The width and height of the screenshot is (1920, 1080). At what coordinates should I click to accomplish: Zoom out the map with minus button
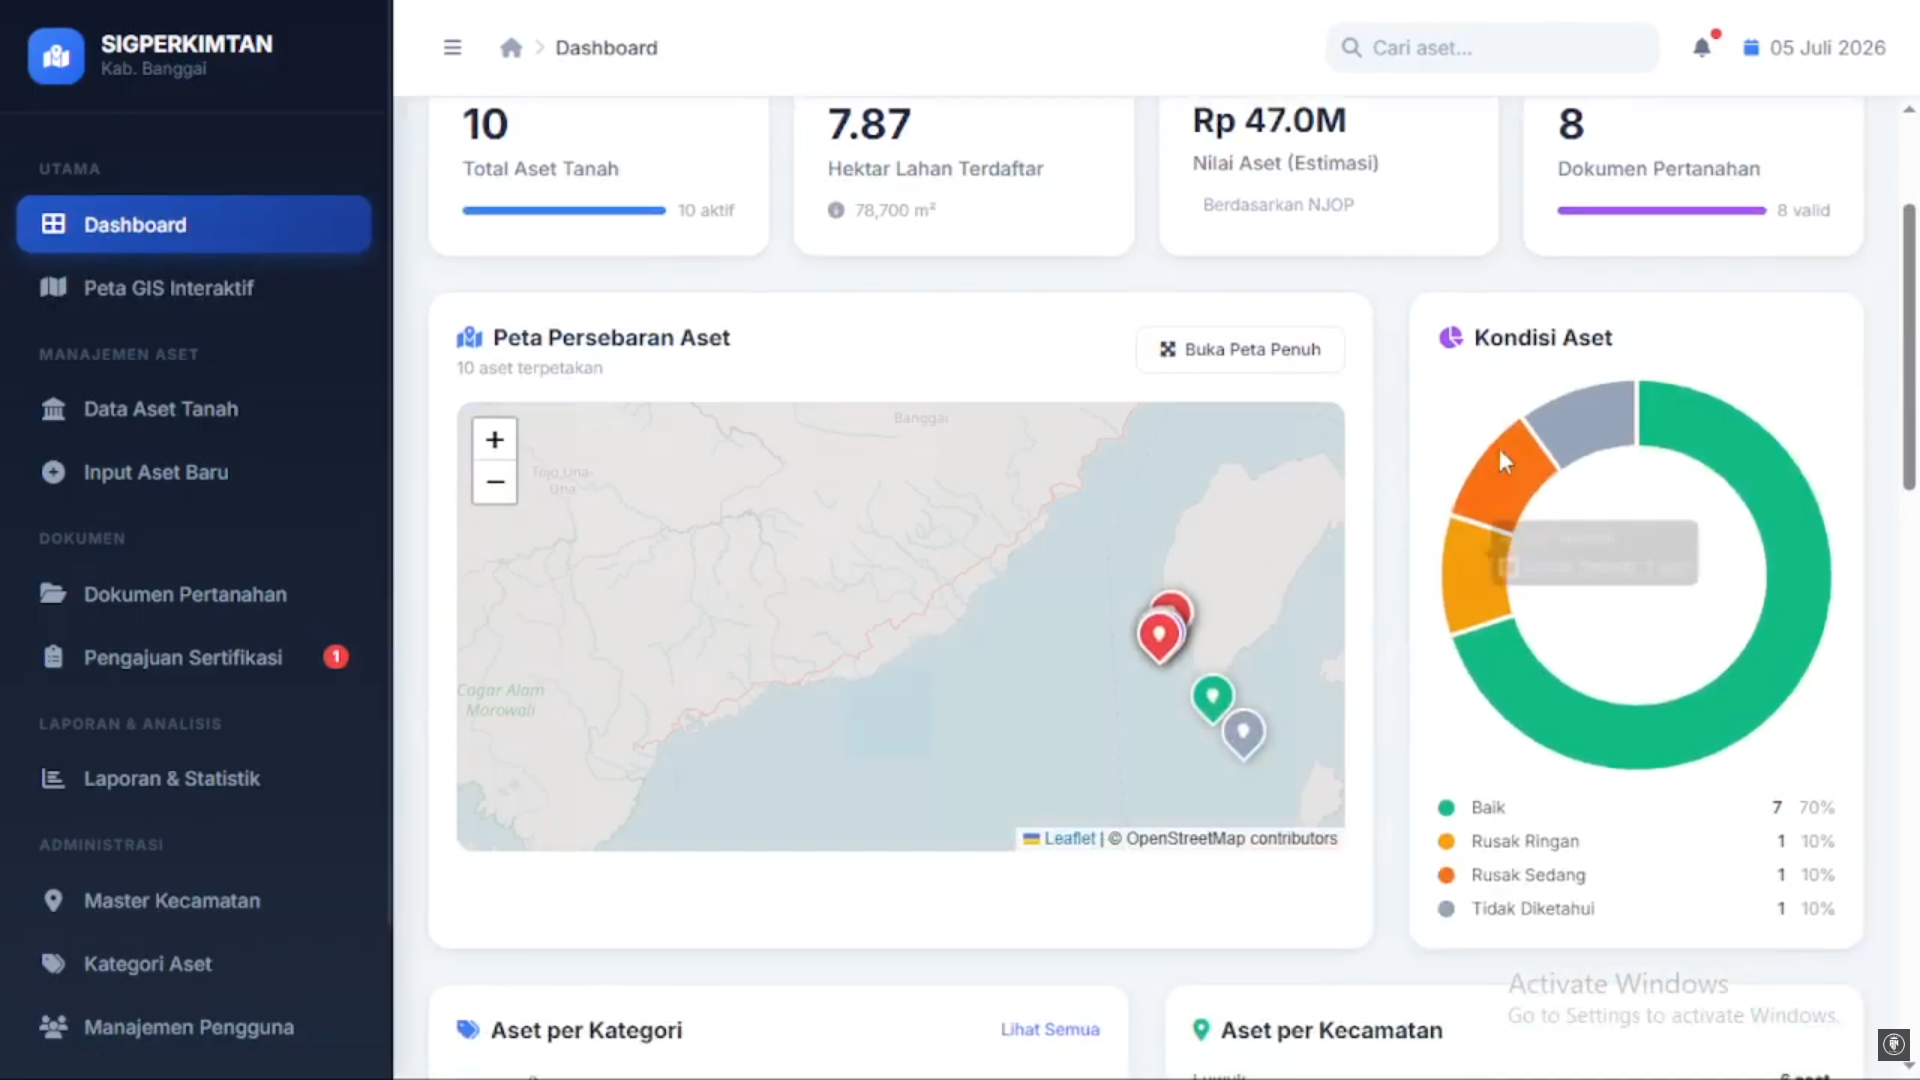(x=494, y=482)
